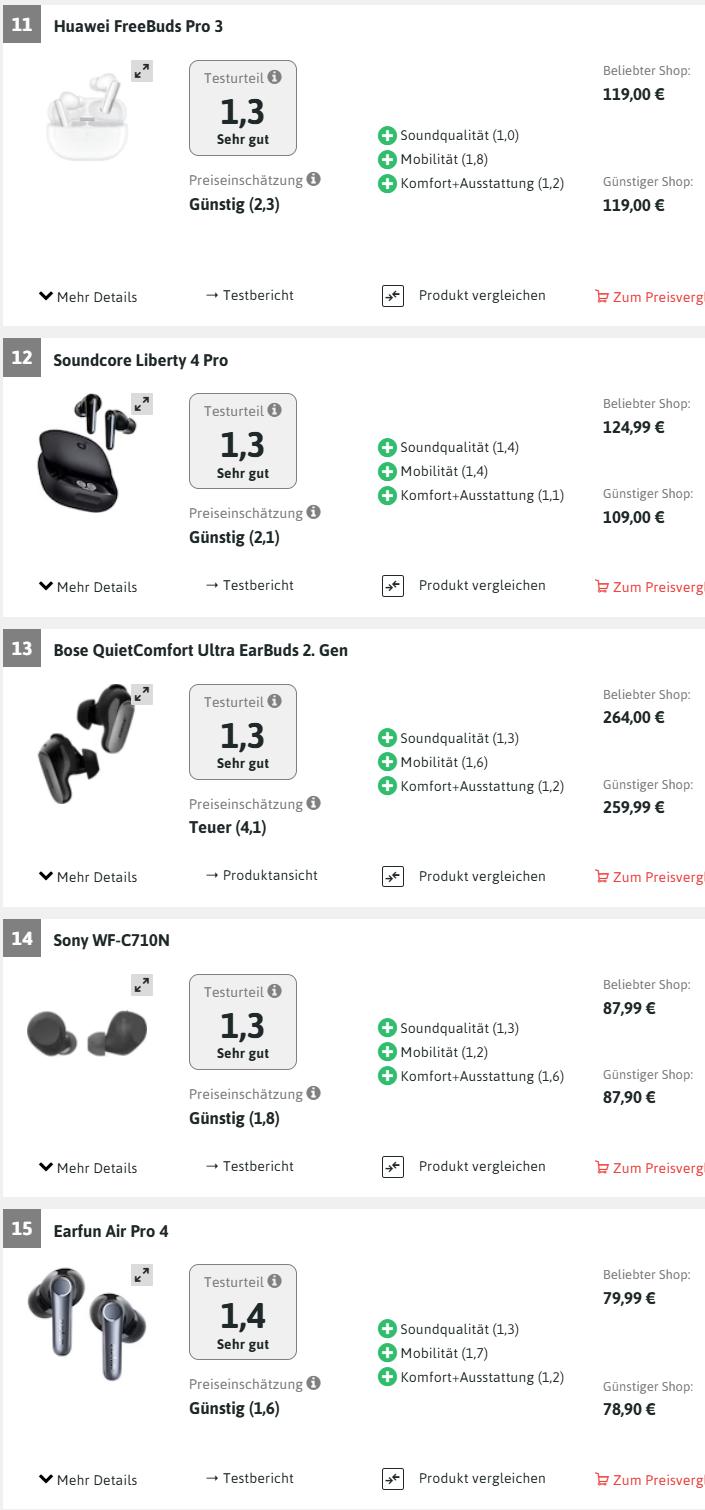The image size is (705, 1510).
Task: Click compare icon for Huawei FreeBuds Pro 3
Action: click(392, 296)
